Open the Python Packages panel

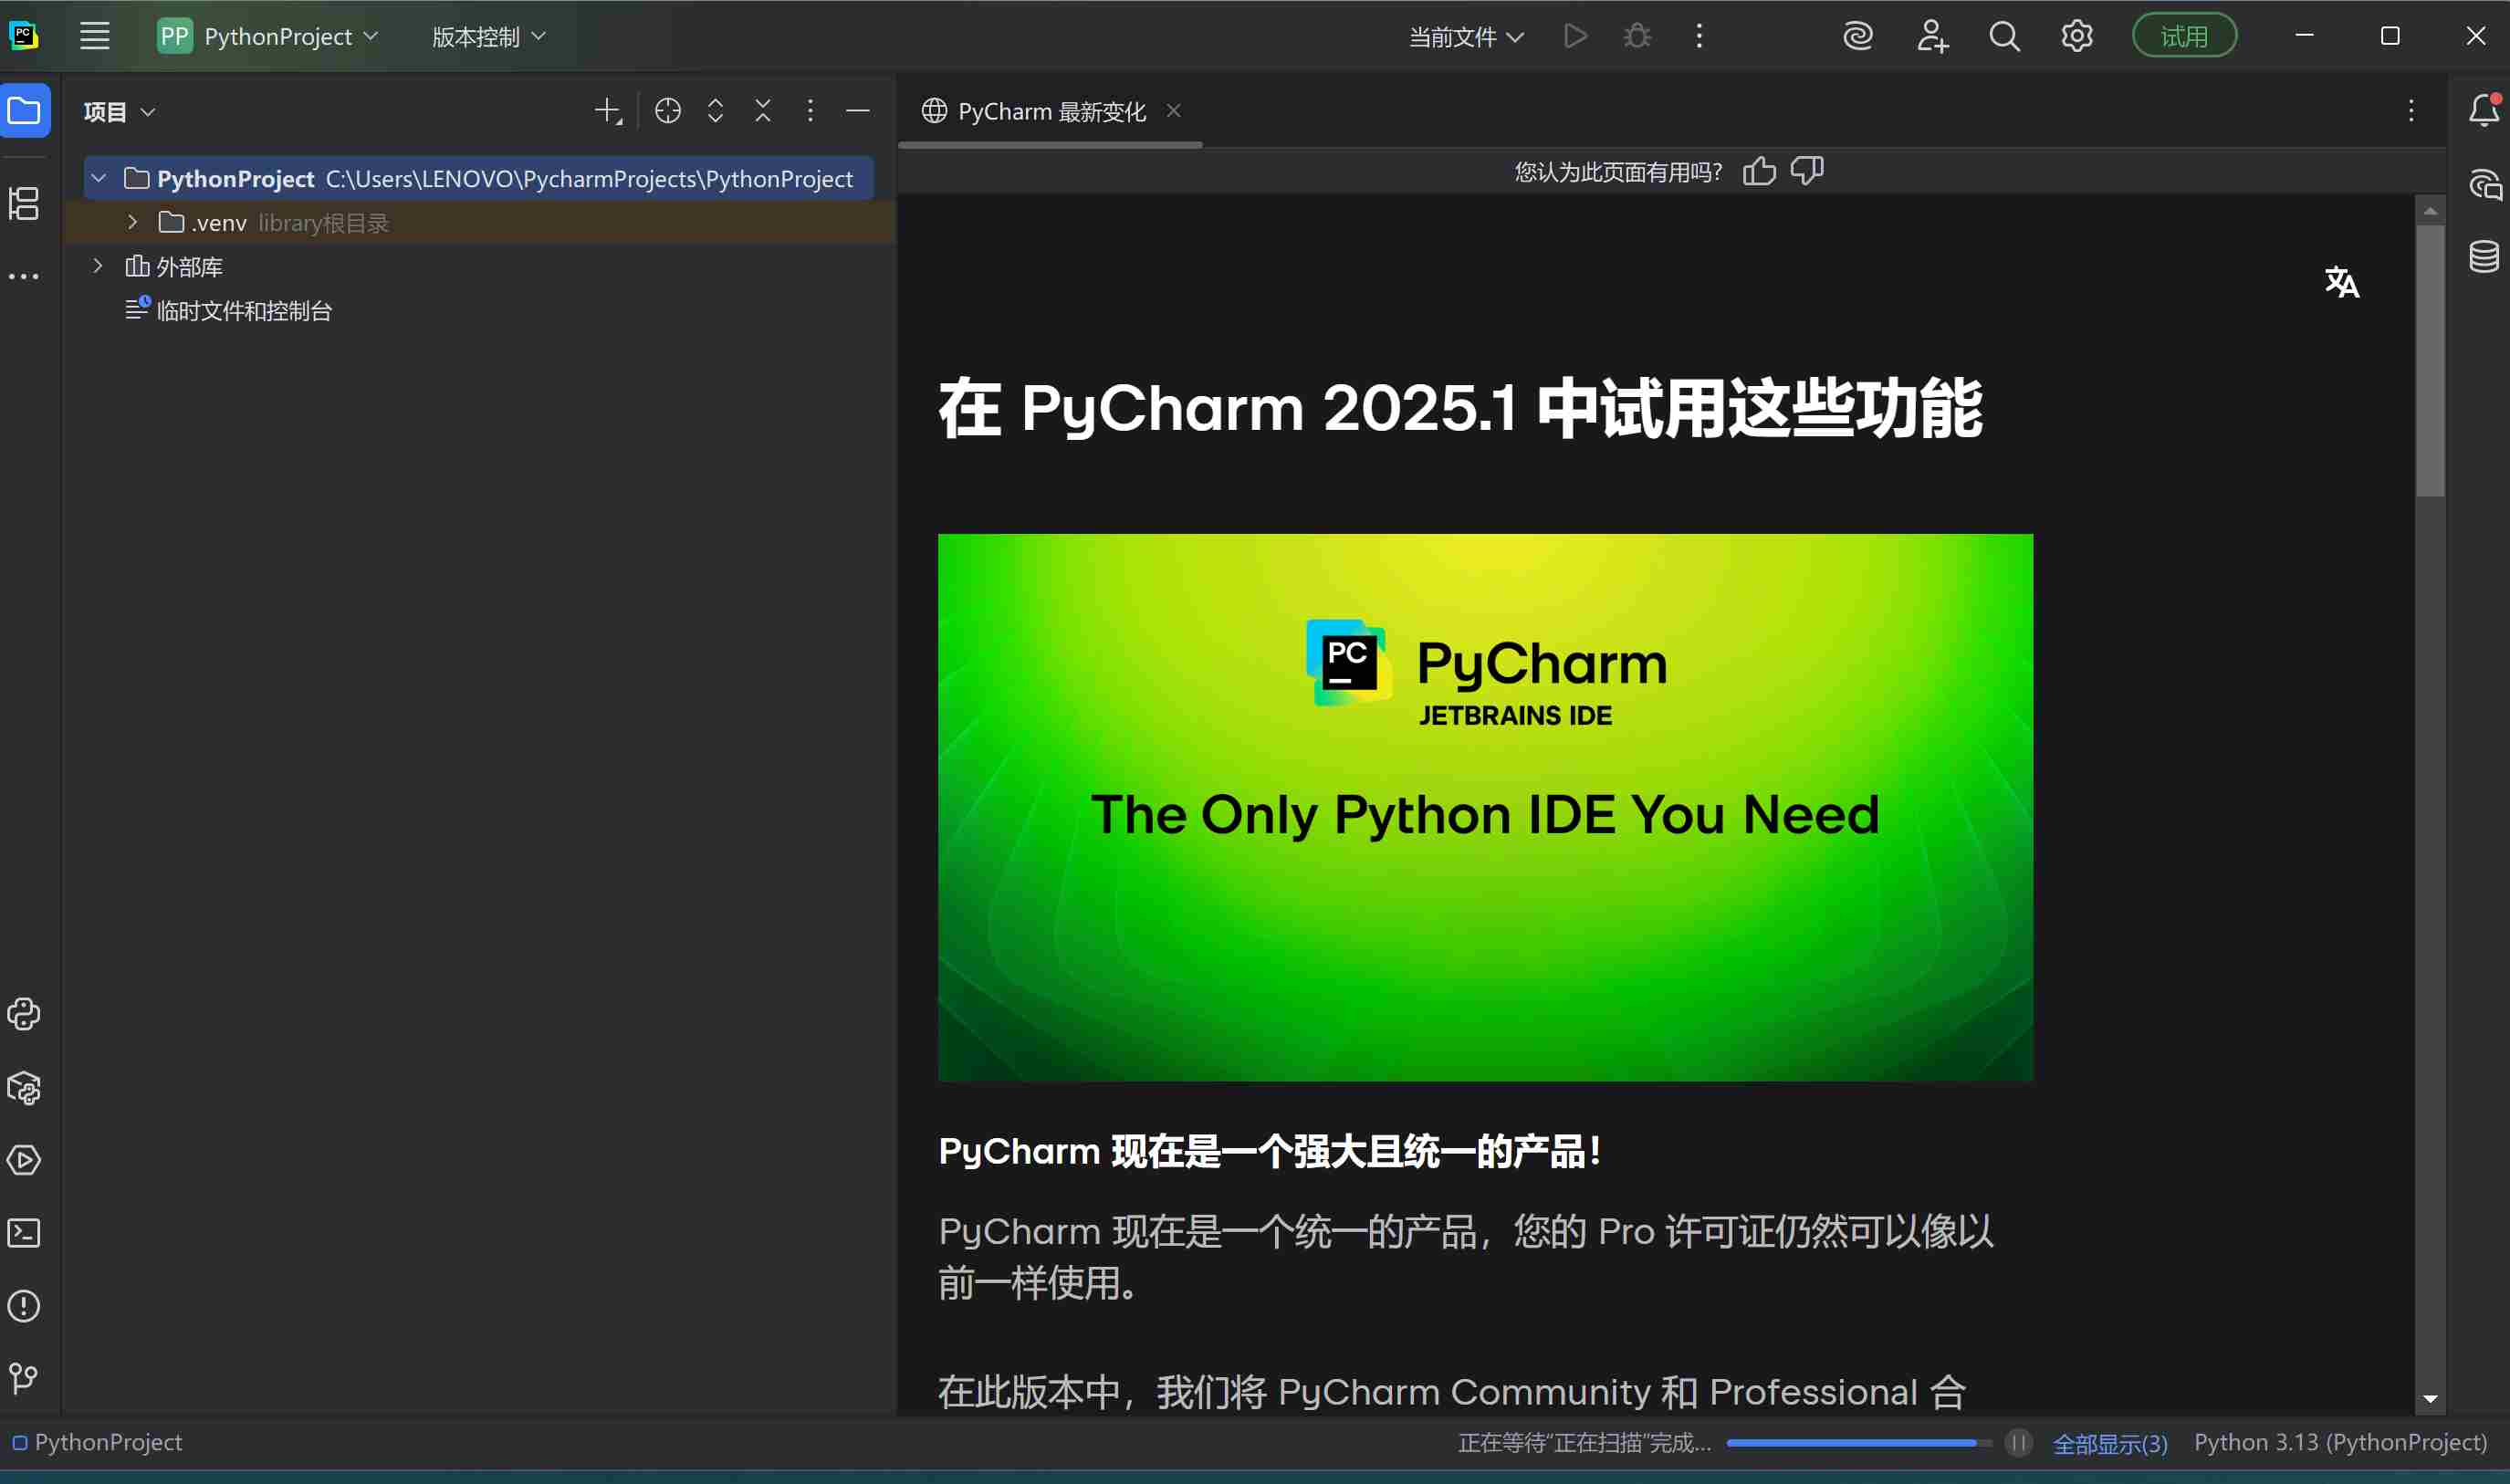(25, 1088)
